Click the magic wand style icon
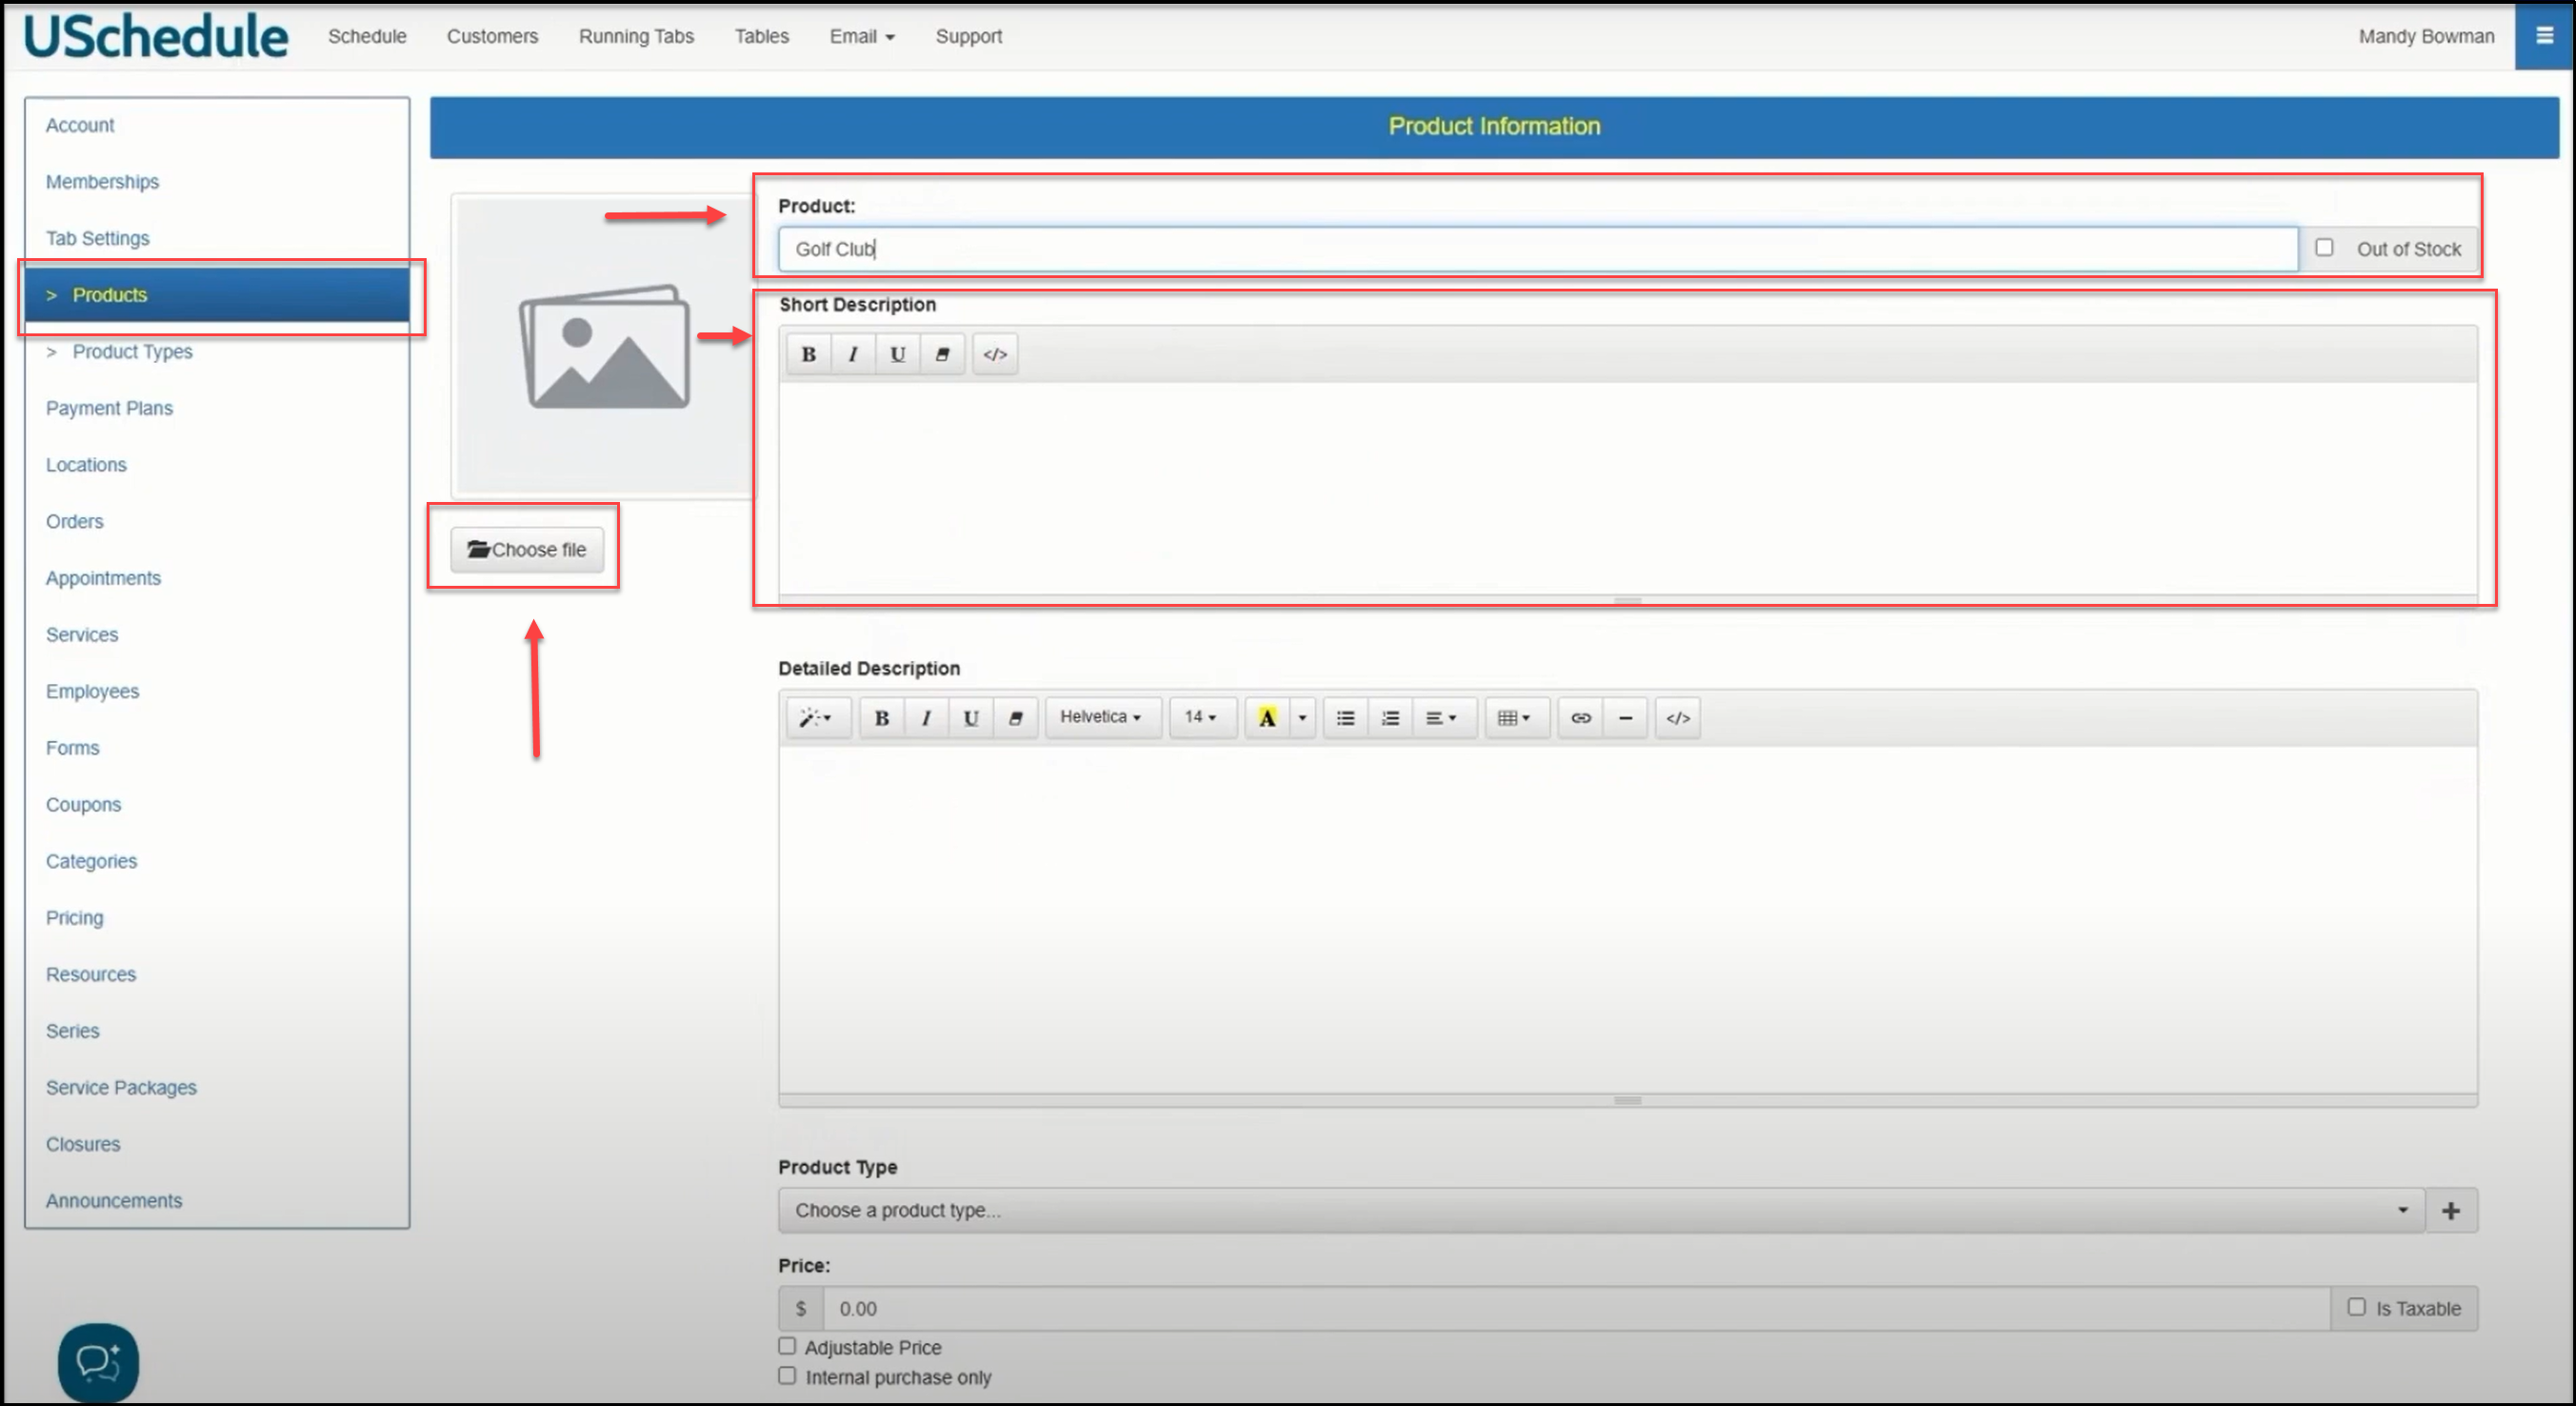This screenshot has height=1406, width=2576. 815,718
